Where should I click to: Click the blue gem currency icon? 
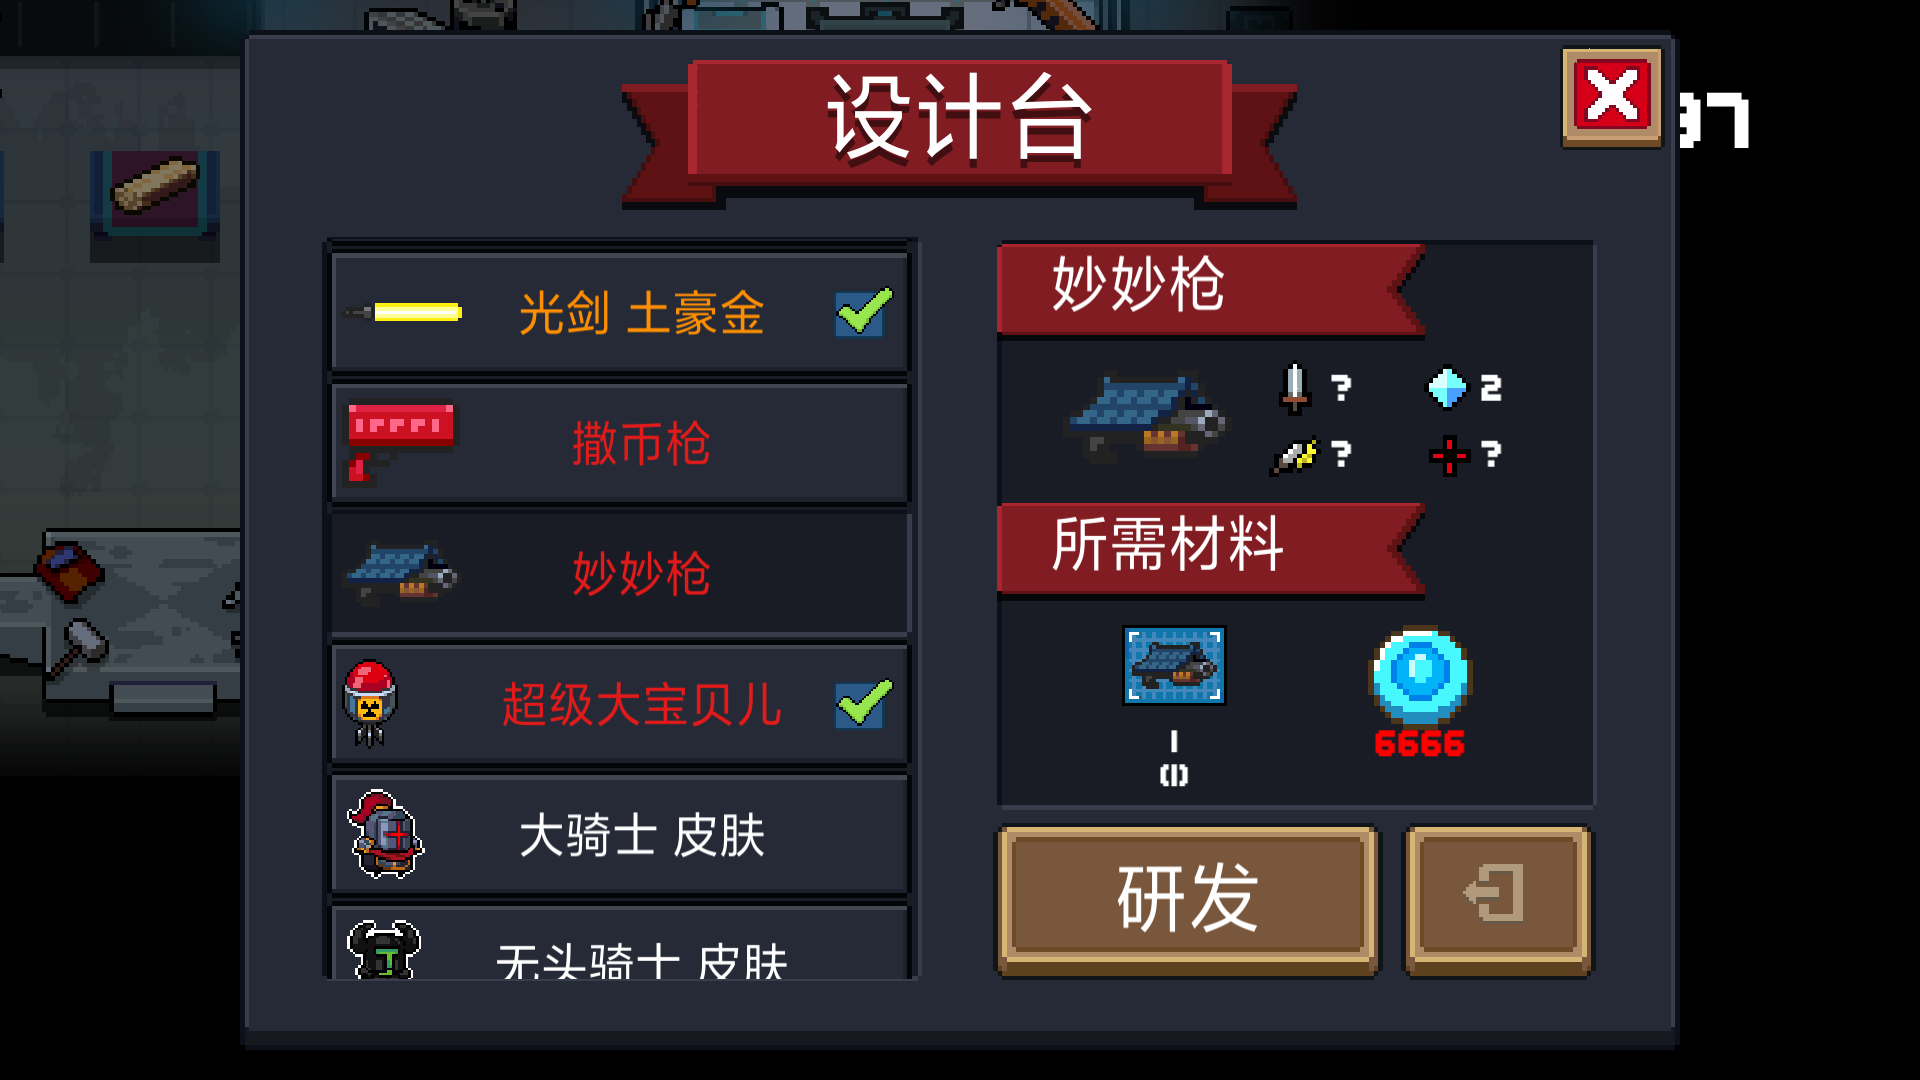tap(1420, 674)
